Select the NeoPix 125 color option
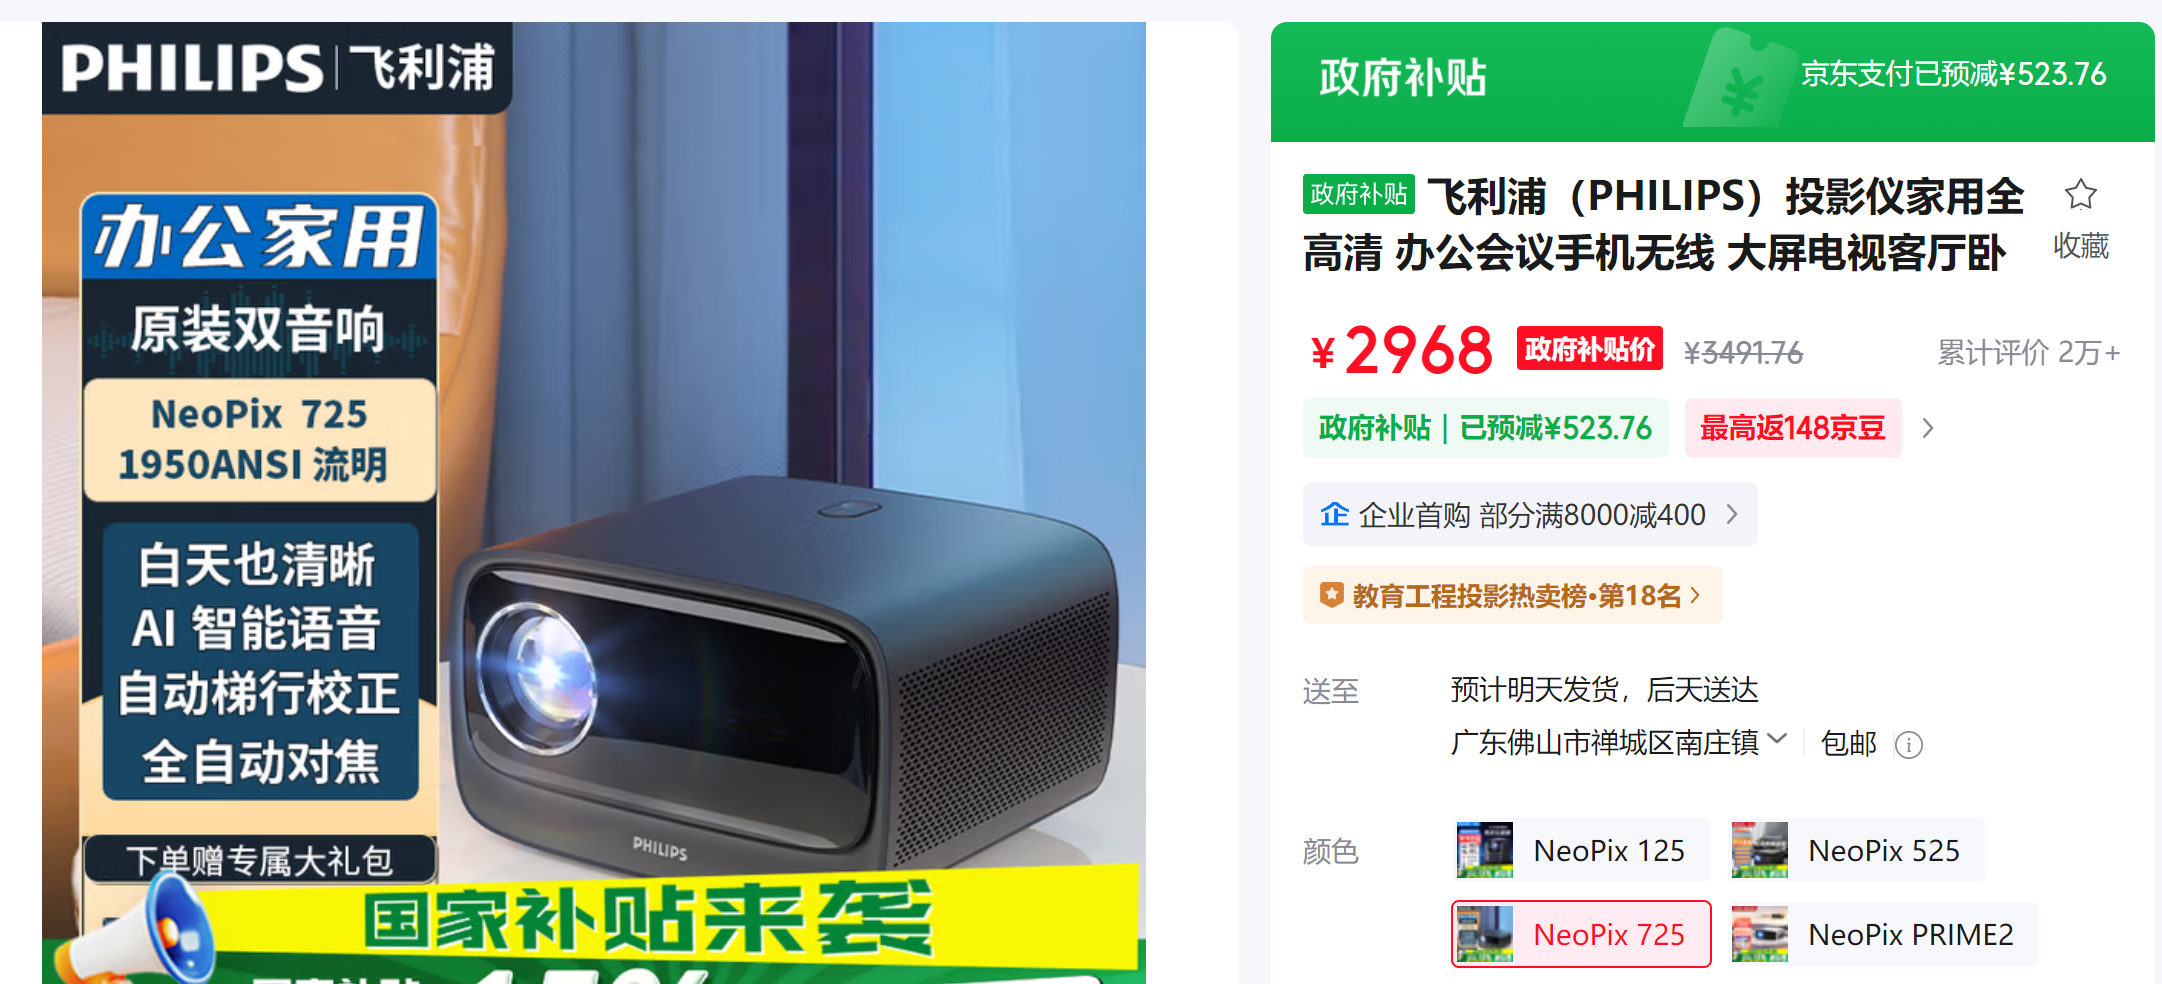This screenshot has width=2162, height=984. pos(1580,850)
